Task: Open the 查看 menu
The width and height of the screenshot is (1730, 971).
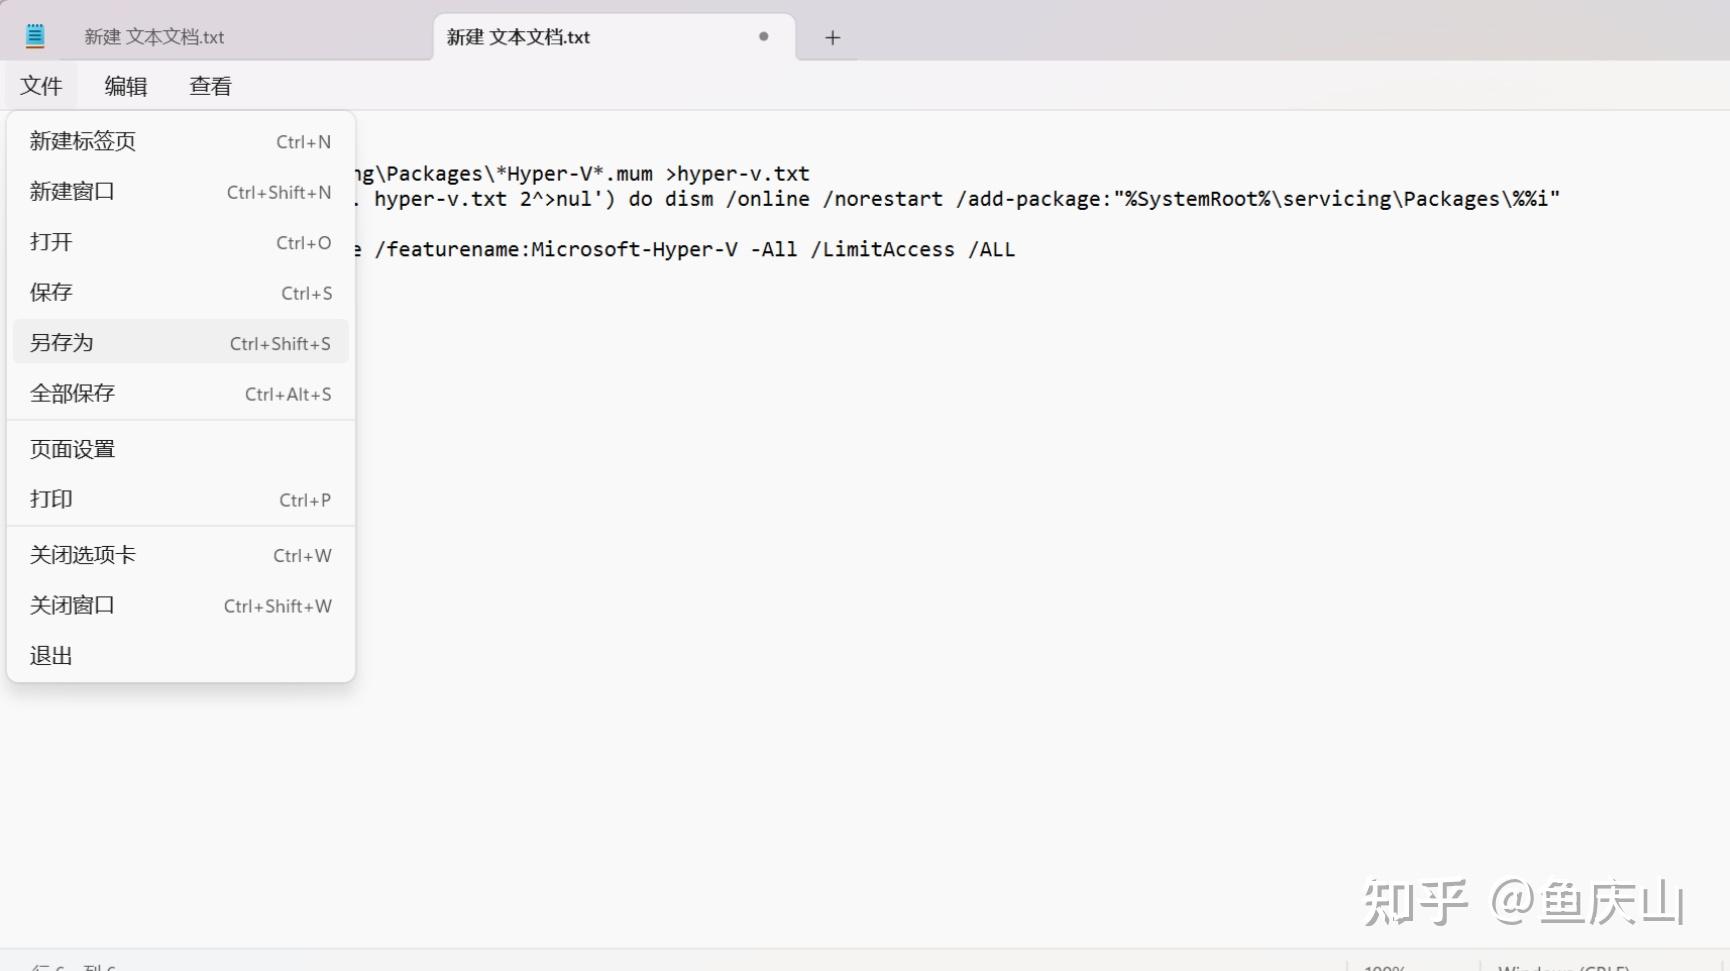Action: click(210, 86)
